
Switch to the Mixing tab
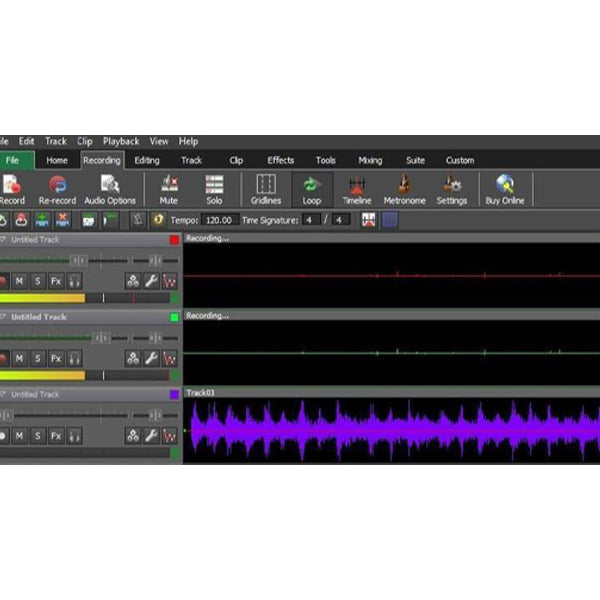pyautogui.click(x=370, y=160)
